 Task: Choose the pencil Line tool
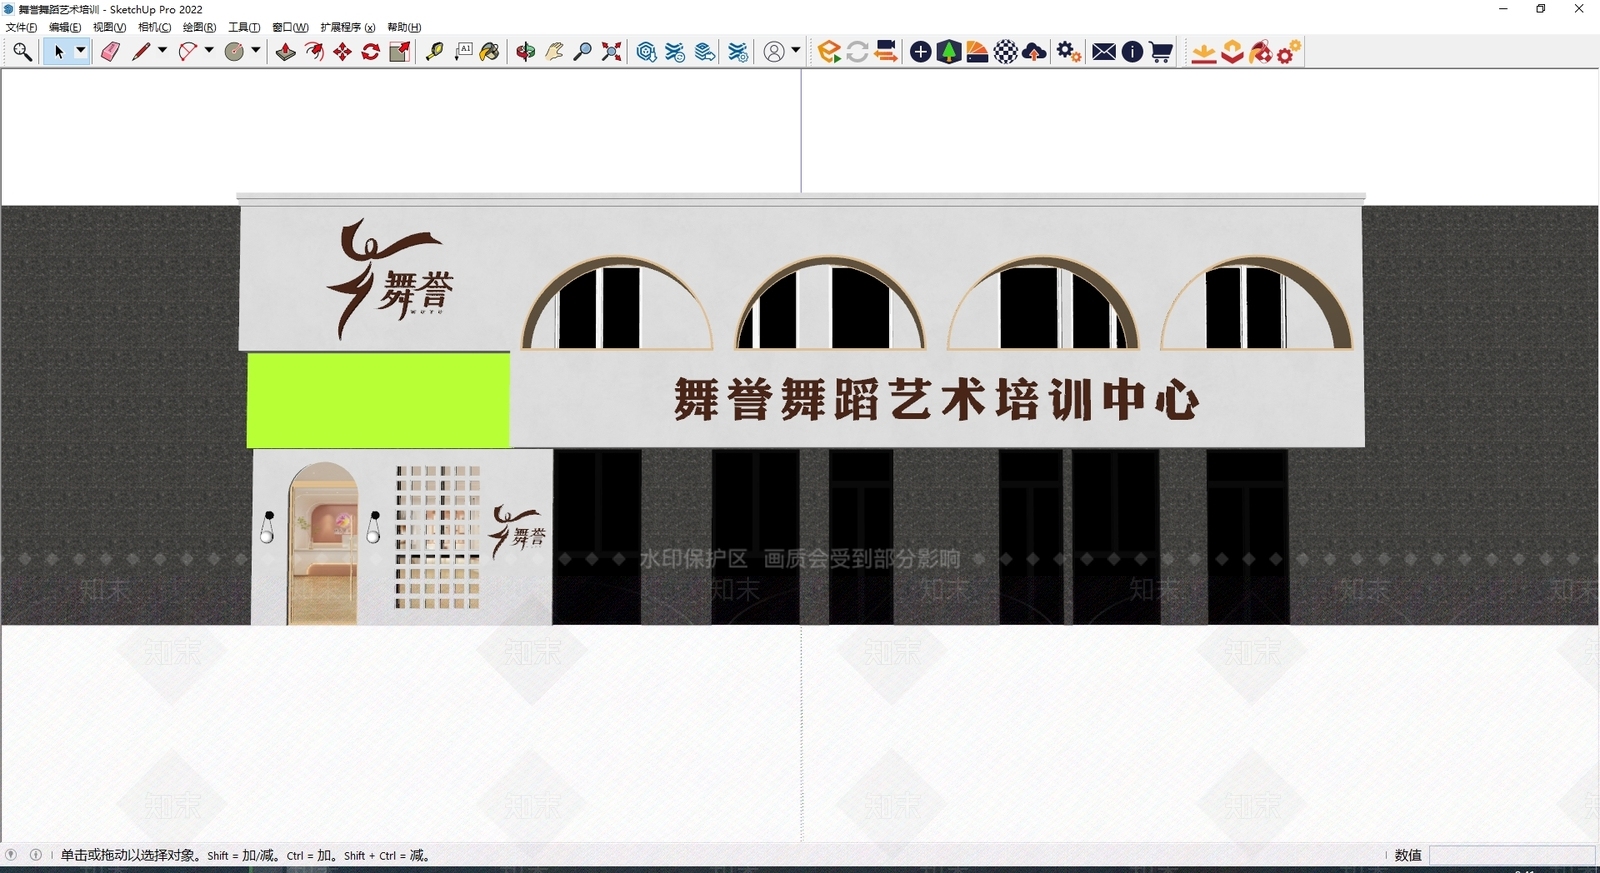141,52
